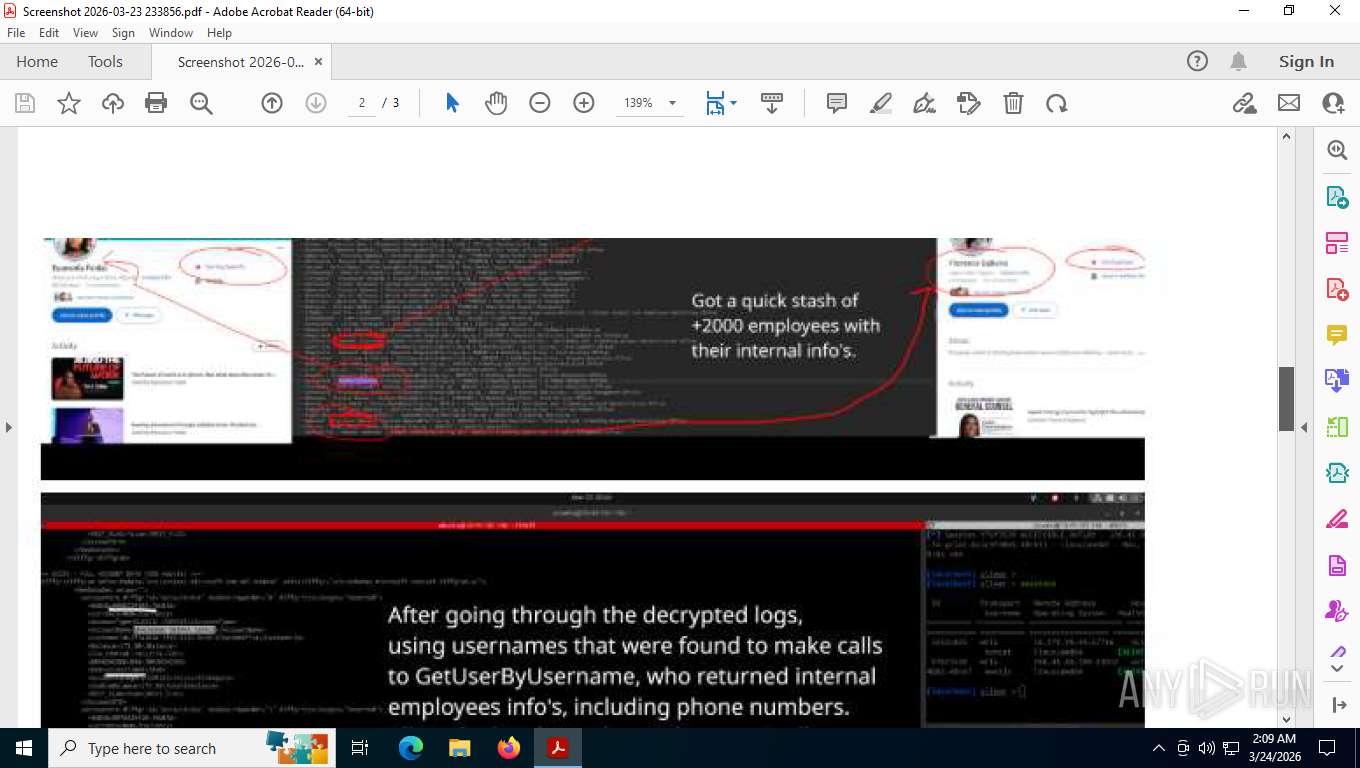Click the scrolling mode toolbar icon
Image resolution: width=1360 pixels, height=768 pixels.
click(772, 103)
